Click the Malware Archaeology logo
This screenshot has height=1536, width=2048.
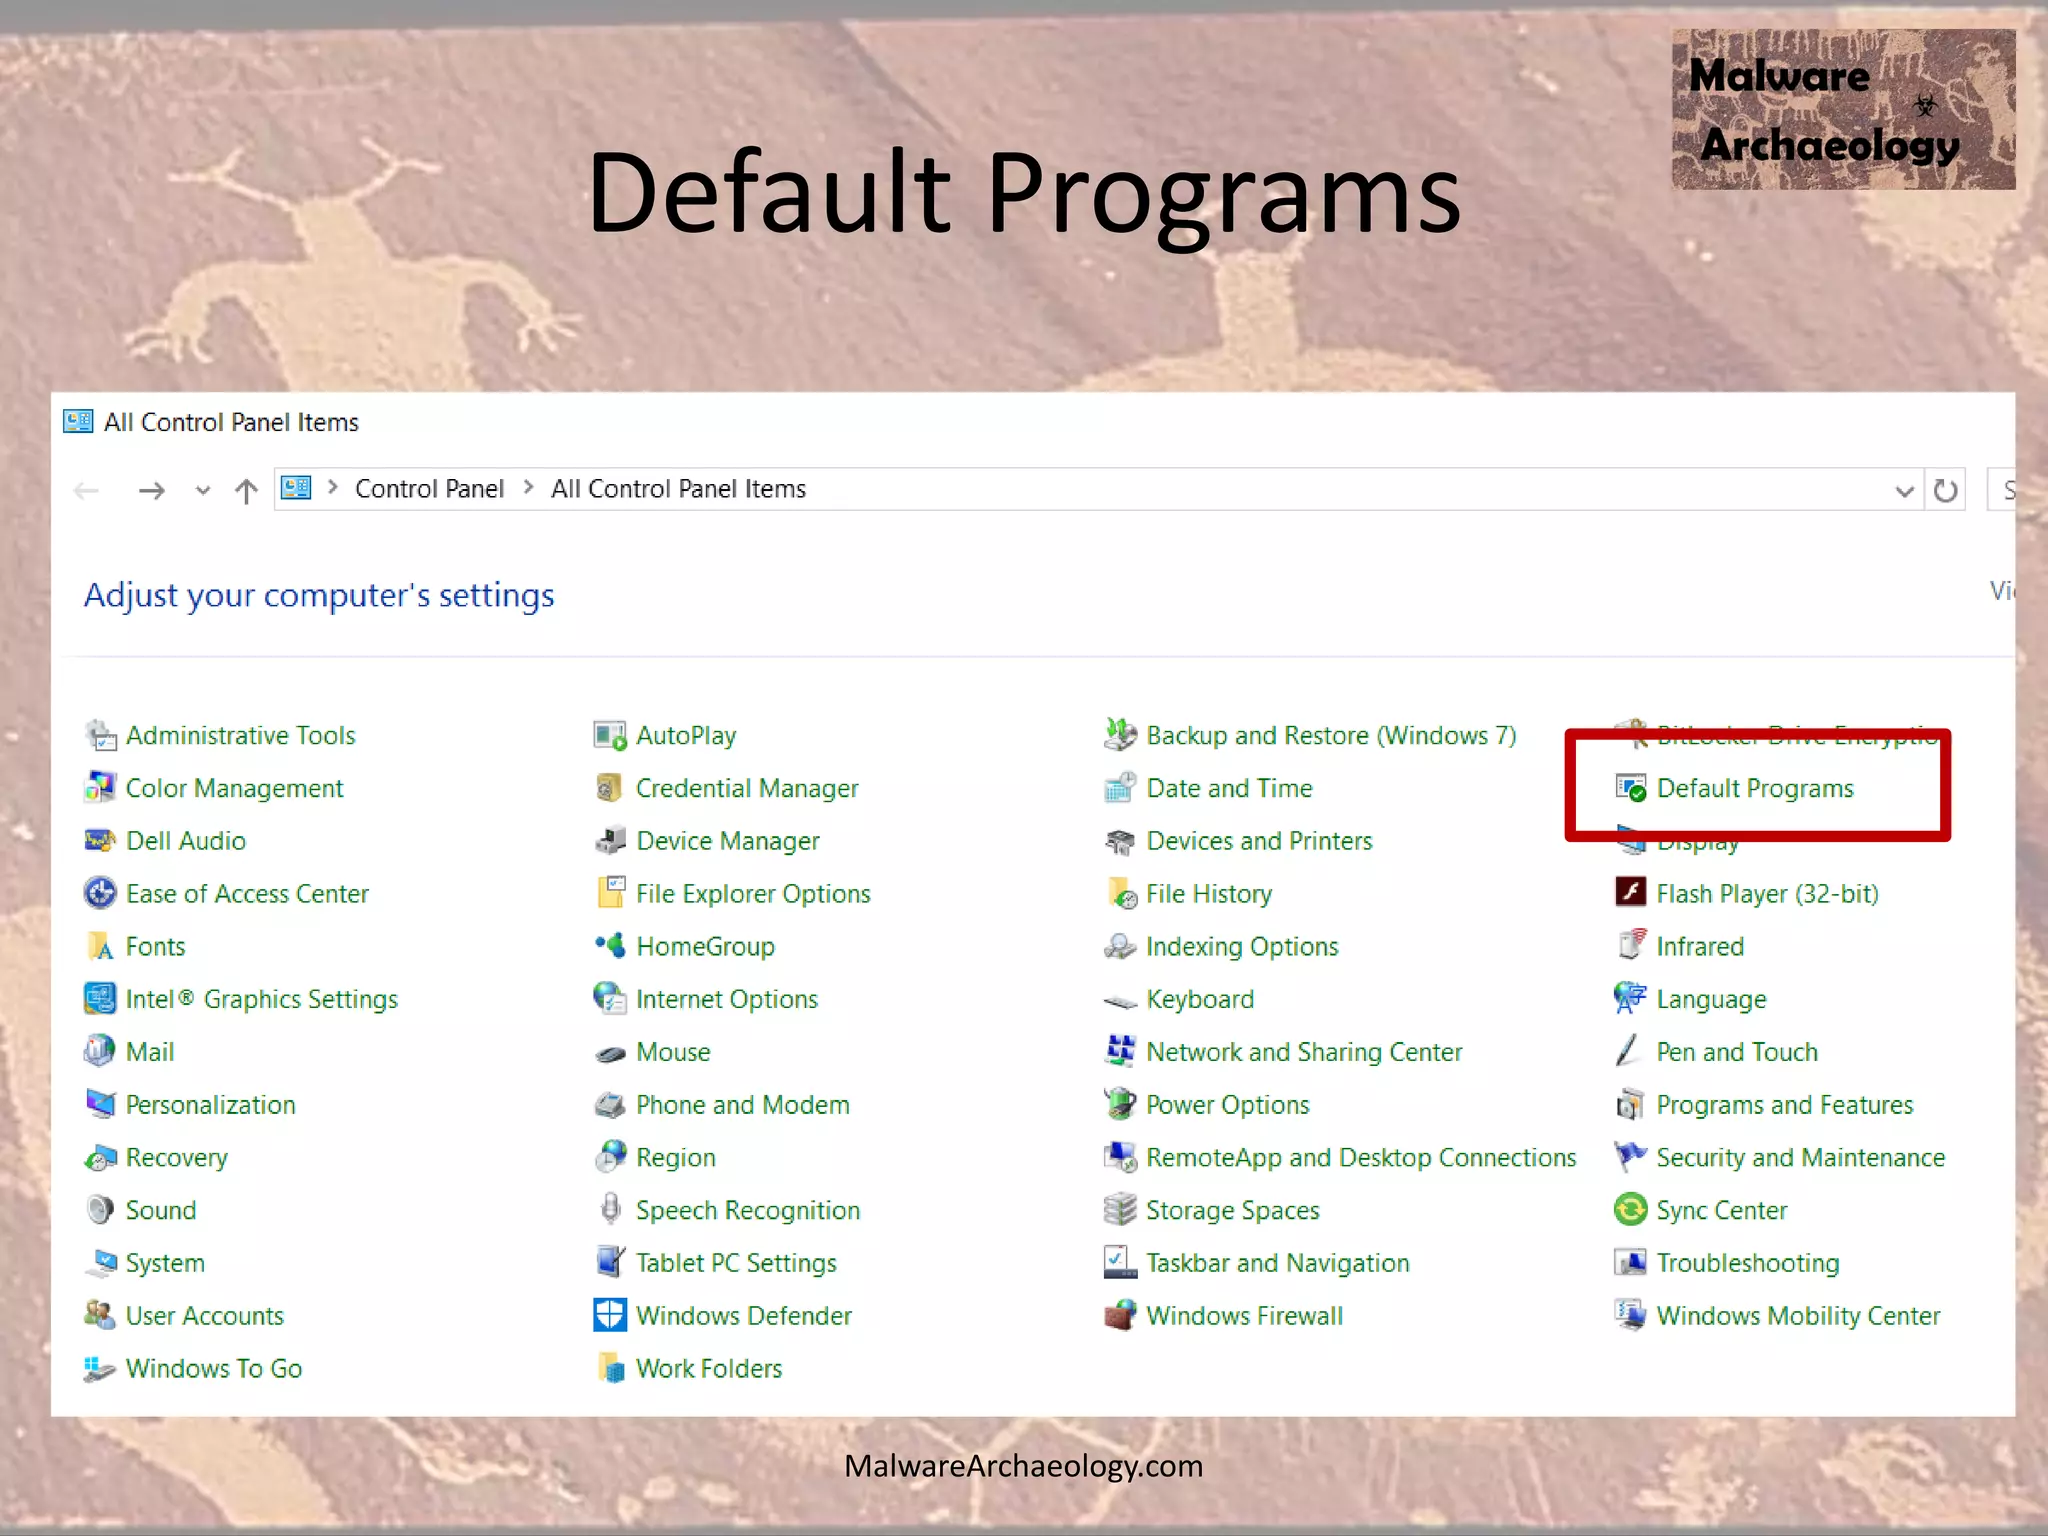pyautogui.click(x=1843, y=109)
